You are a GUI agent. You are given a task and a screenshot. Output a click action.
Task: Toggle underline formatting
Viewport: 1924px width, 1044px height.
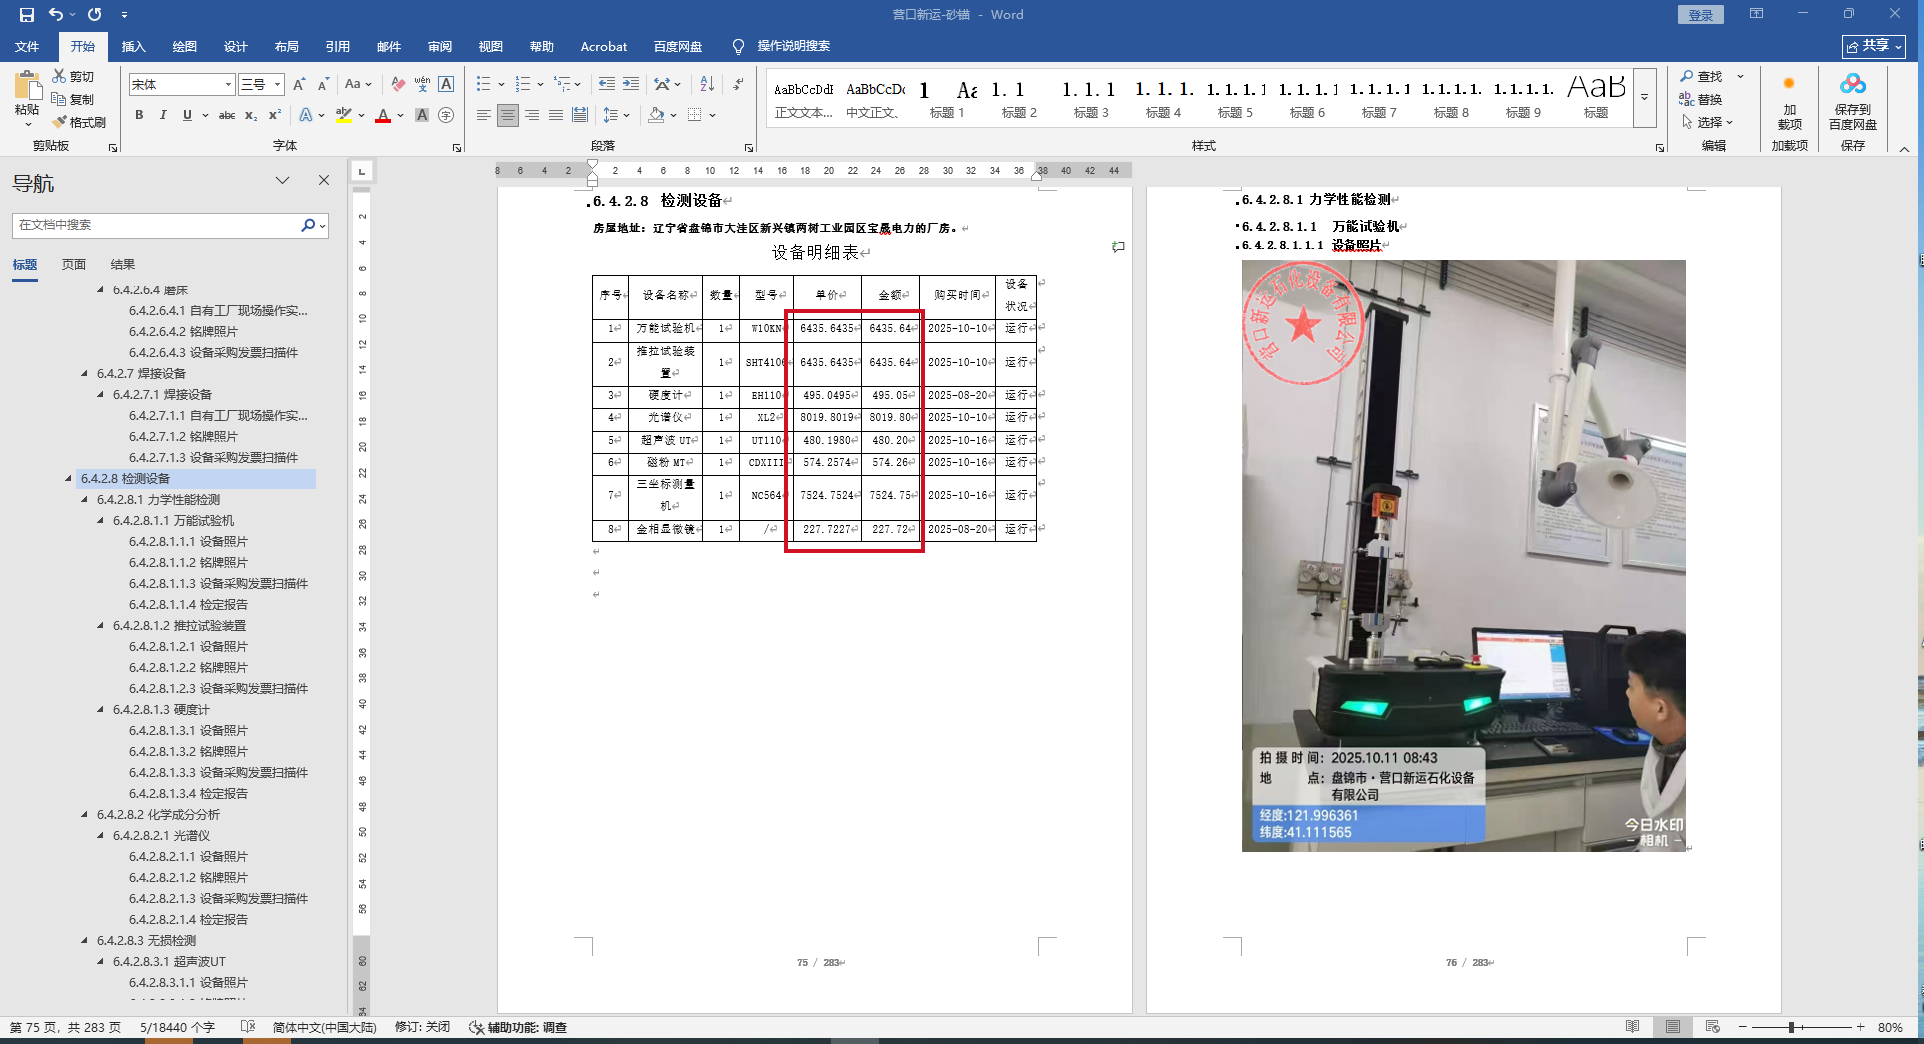tap(187, 115)
